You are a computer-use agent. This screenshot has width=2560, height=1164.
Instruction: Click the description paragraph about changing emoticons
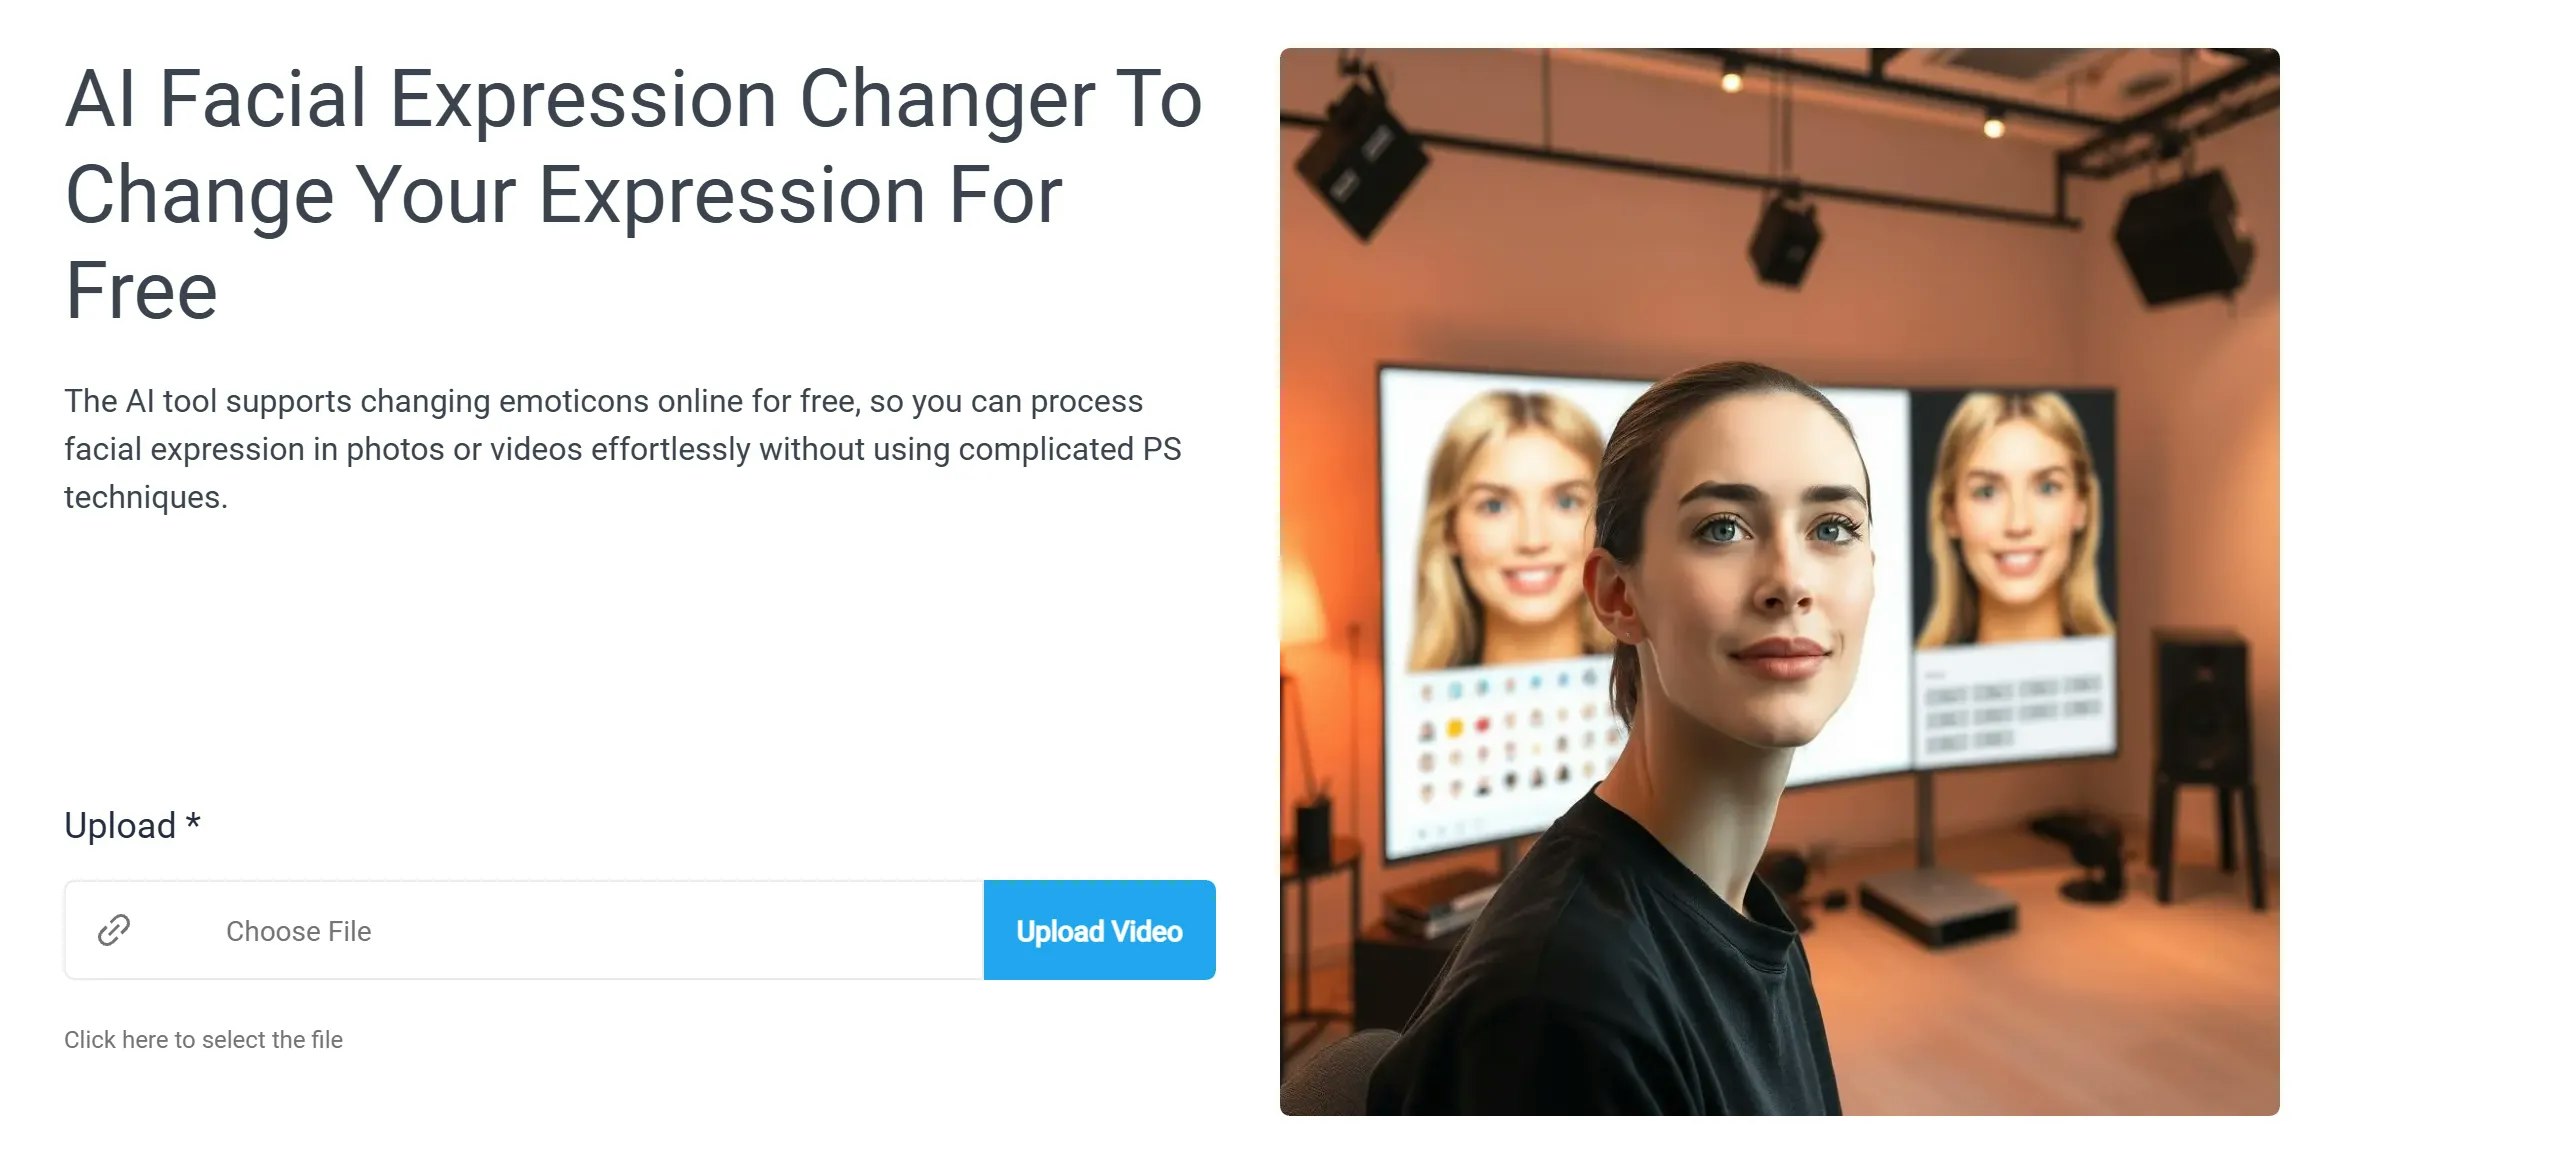[x=623, y=448]
